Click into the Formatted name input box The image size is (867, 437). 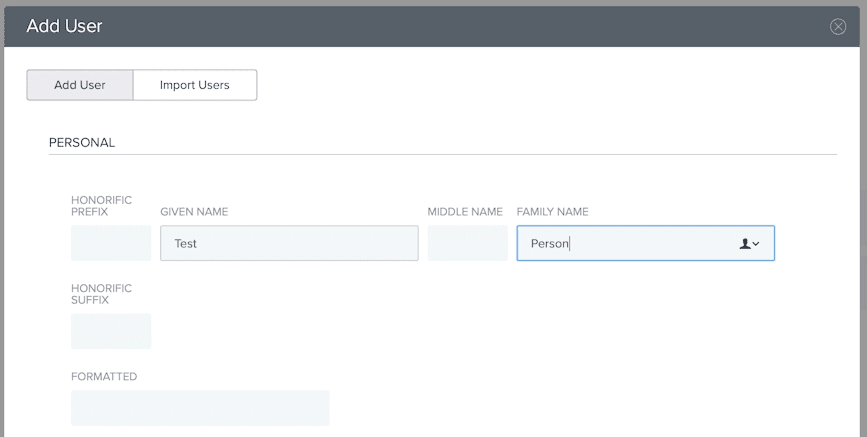(200, 408)
